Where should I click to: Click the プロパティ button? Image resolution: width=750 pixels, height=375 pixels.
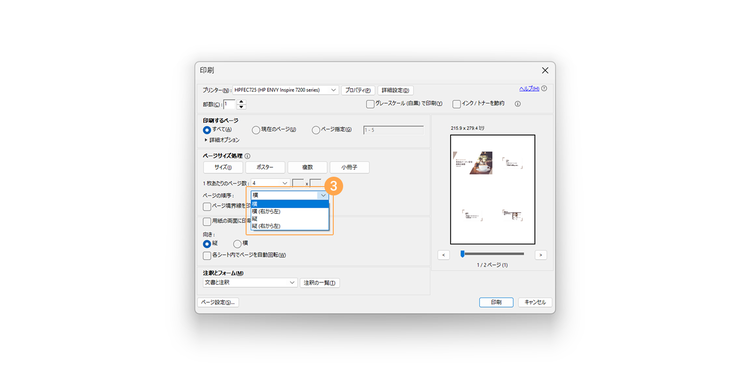[x=358, y=90]
